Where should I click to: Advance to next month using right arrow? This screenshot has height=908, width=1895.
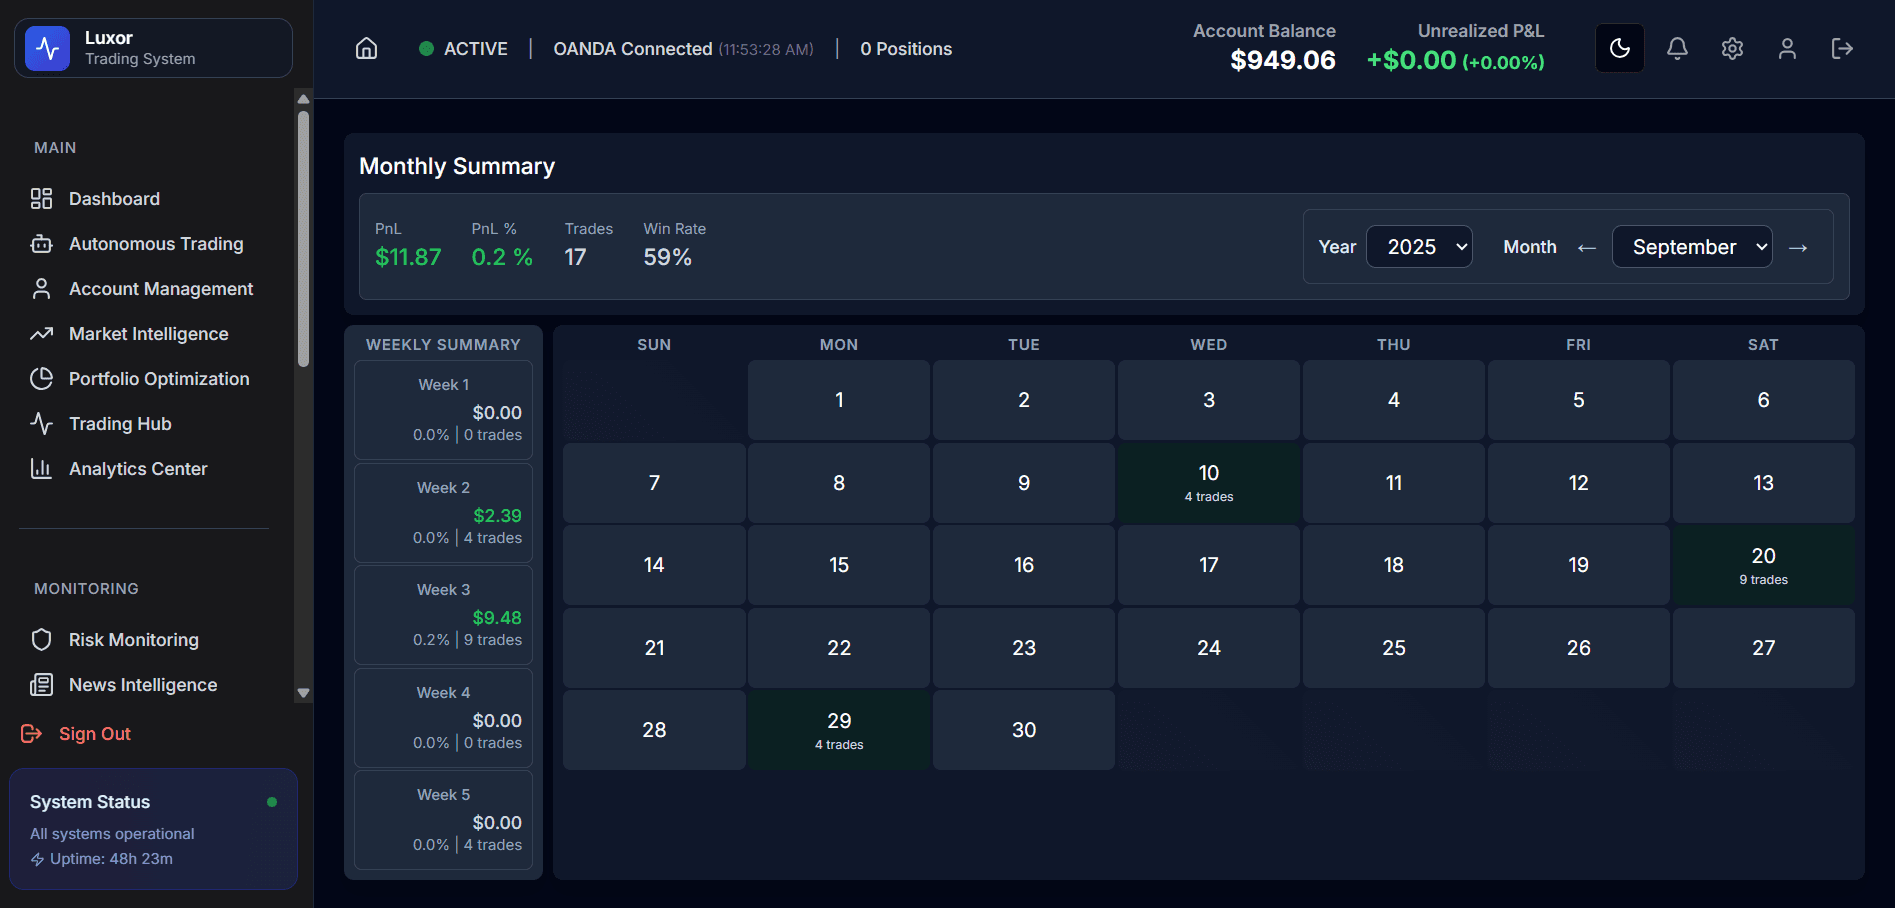coord(1798,248)
